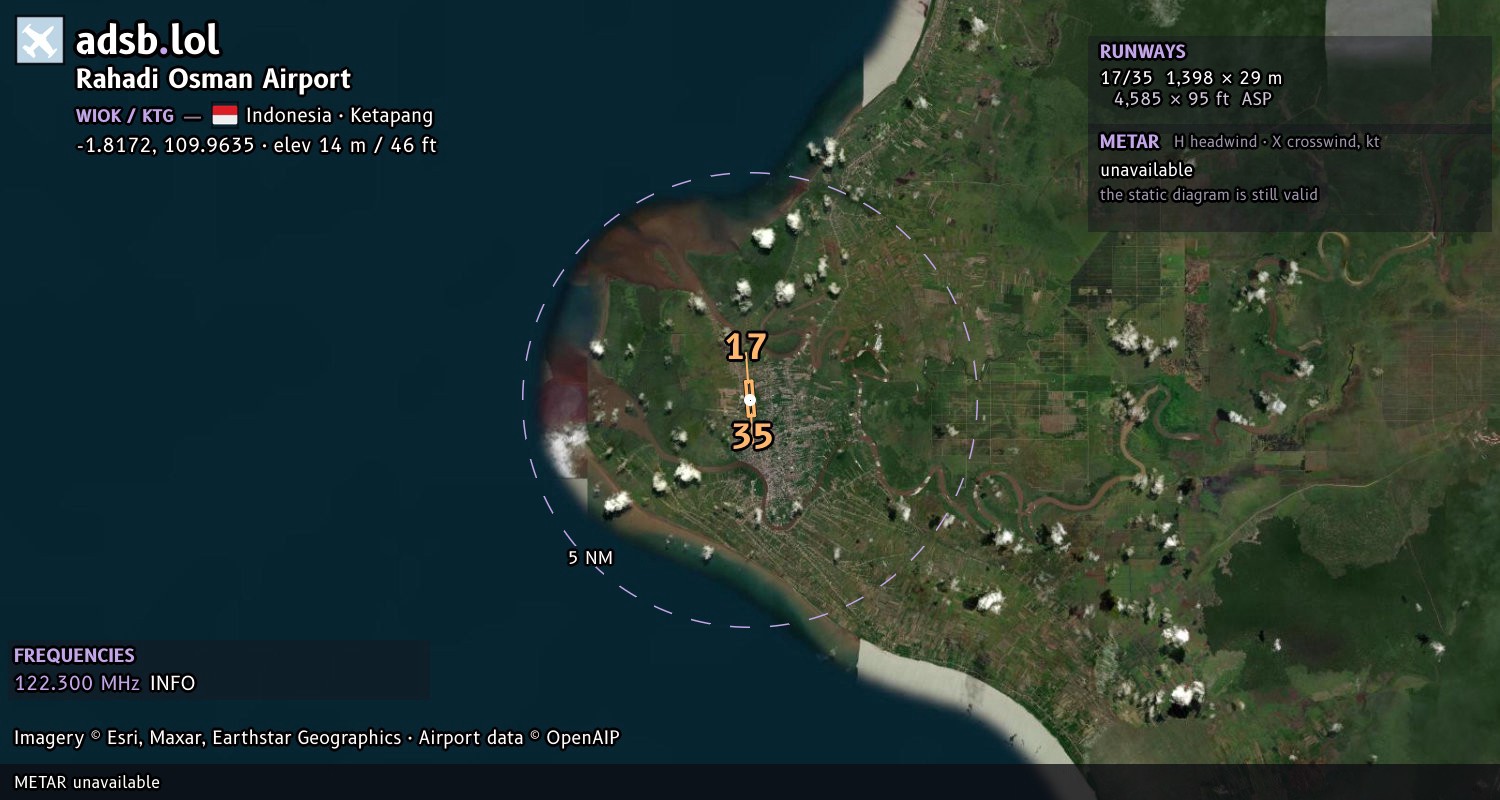The height and width of the screenshot is (800, 1500).
Task: Click the imagery and OpenAIP attribution text
Action: (317, 738)
